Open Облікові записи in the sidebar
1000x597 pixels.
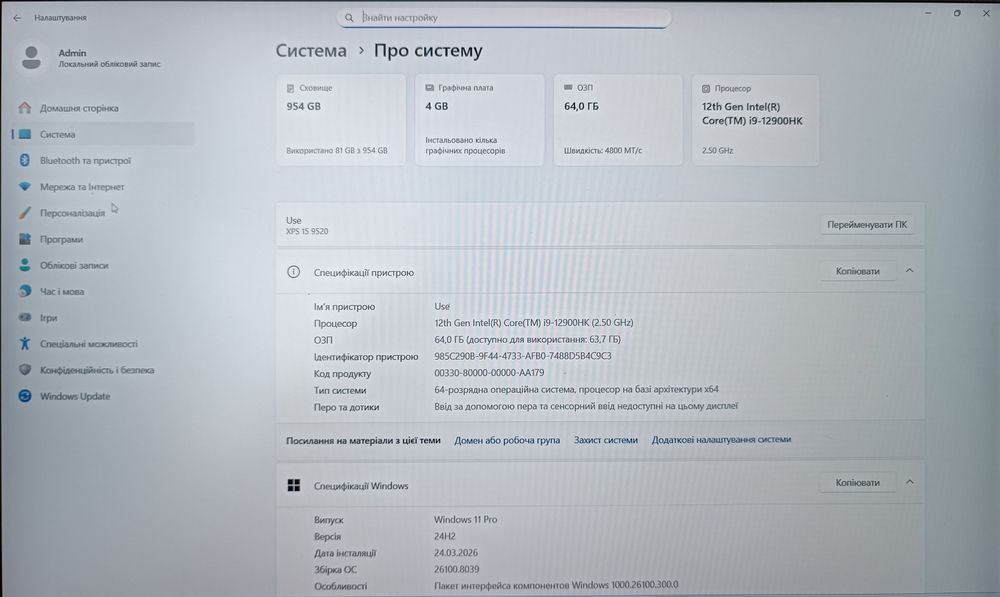coord(74,265)
